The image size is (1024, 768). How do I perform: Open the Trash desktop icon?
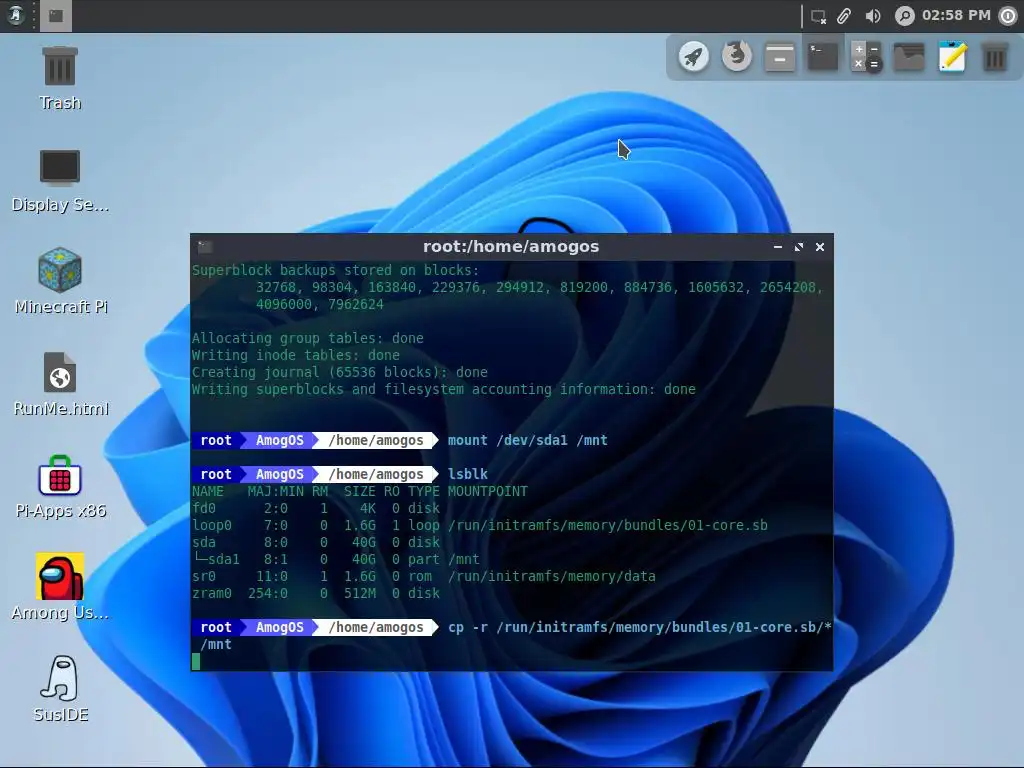tap(59, 78)
